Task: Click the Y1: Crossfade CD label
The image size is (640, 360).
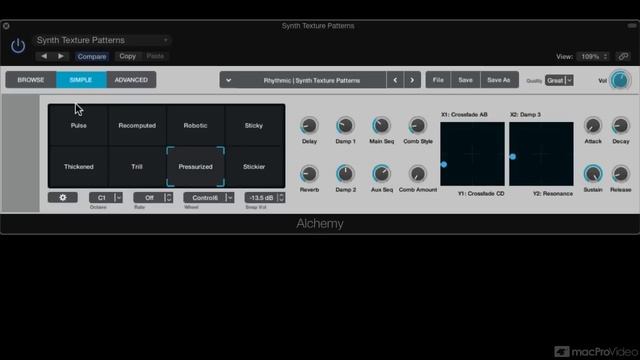Action: click(481, 193)
